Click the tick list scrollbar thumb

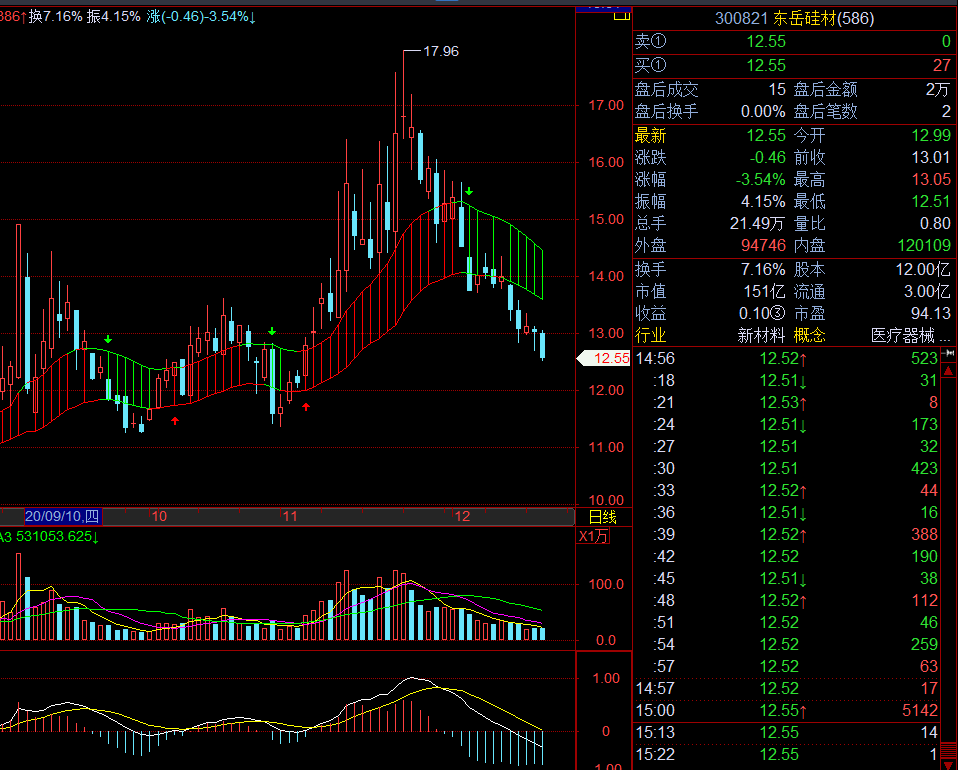(949, 749)
